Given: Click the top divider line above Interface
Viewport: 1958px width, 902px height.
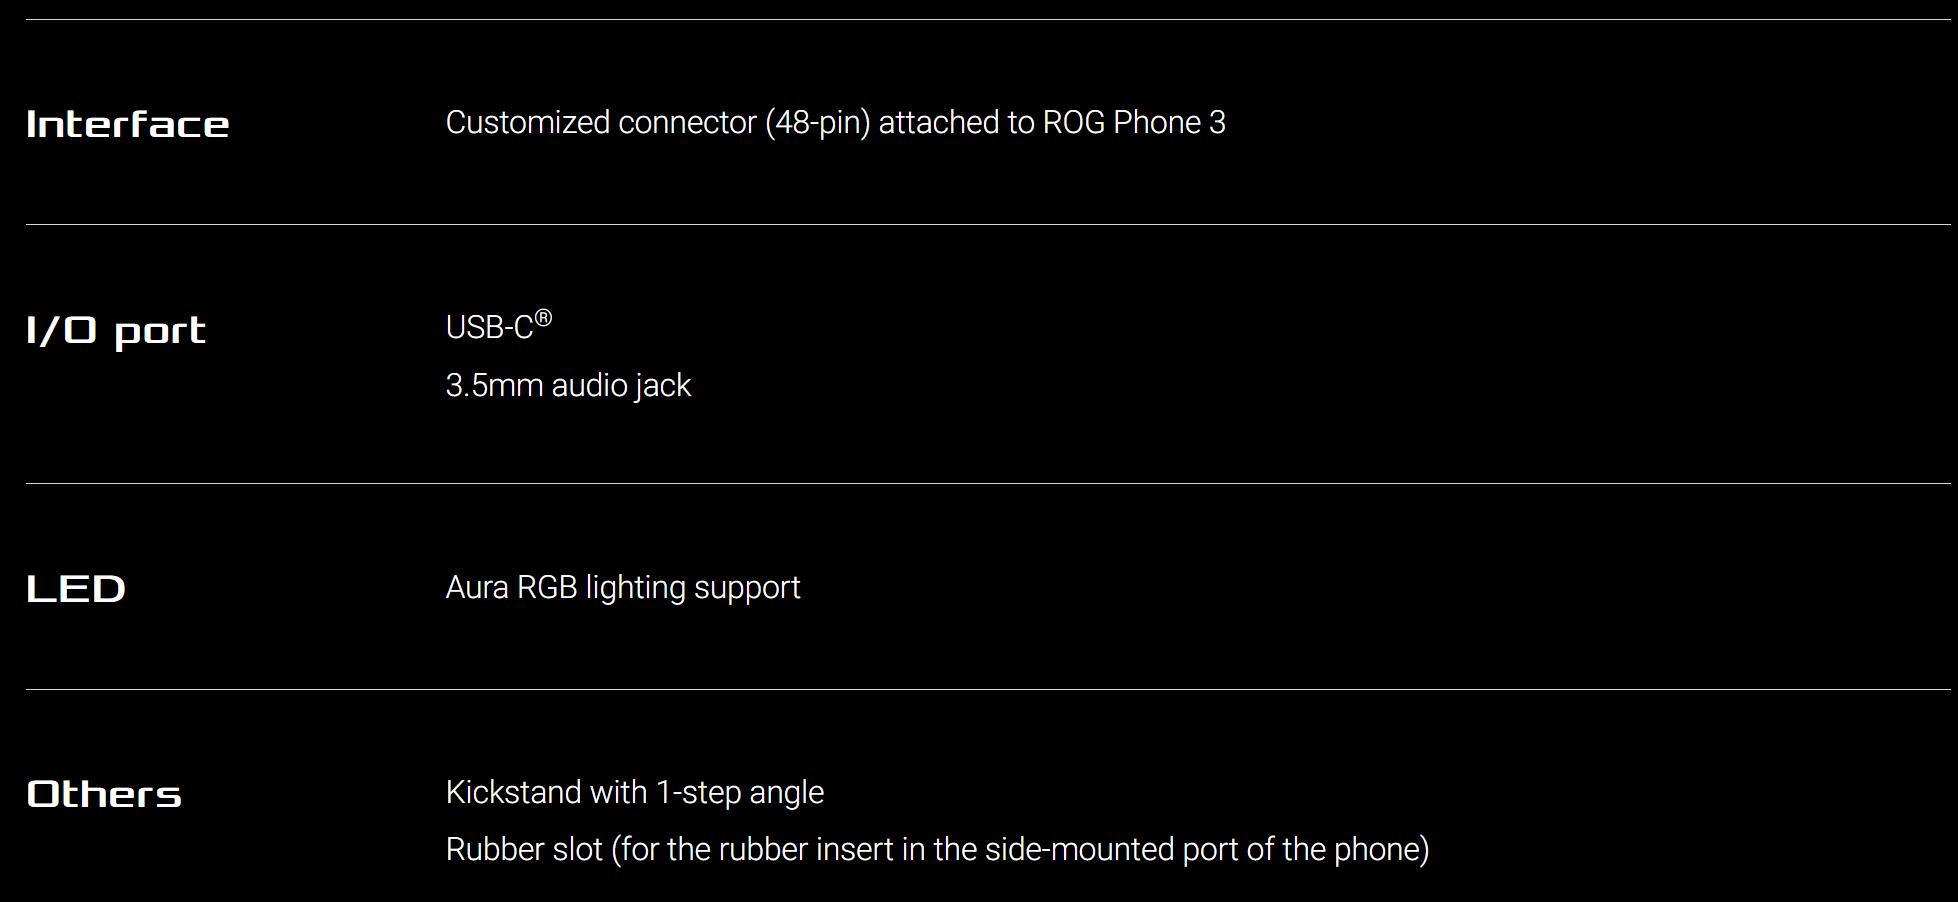Looking at the screenshot, I should tap(988, 19).
